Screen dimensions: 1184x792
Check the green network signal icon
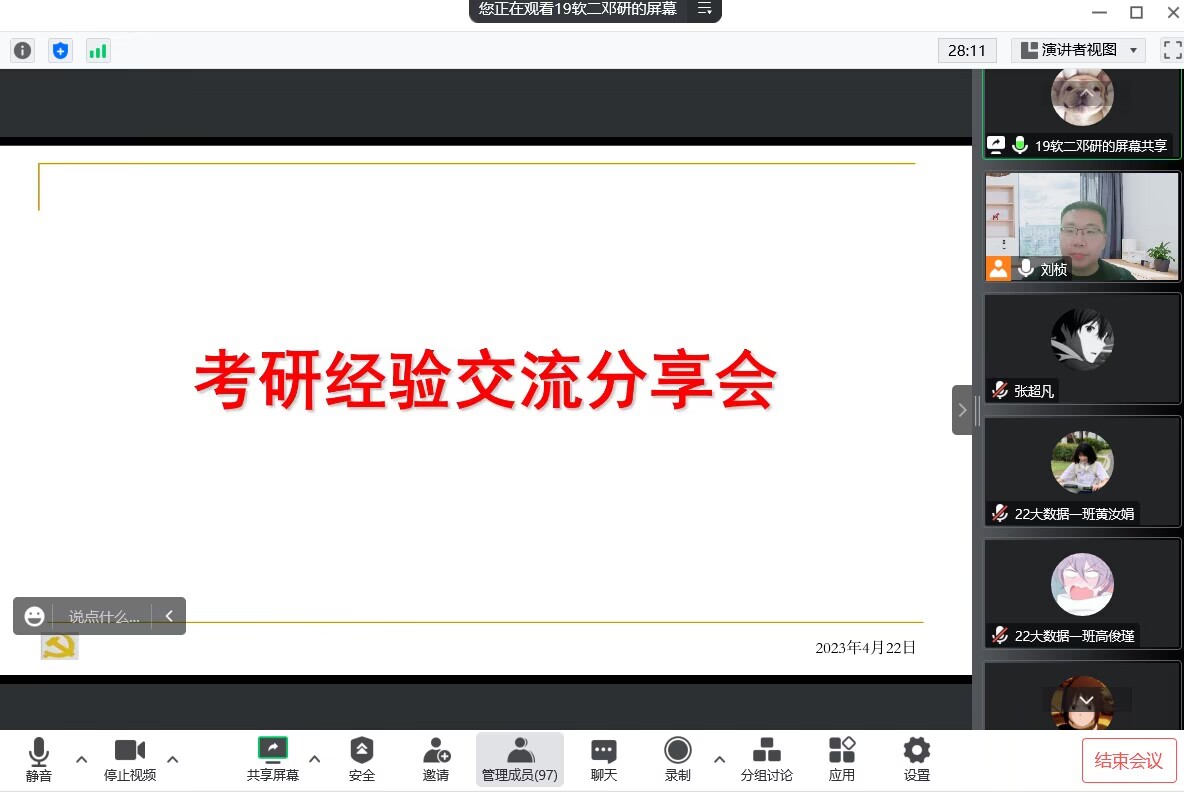[97, 50]
